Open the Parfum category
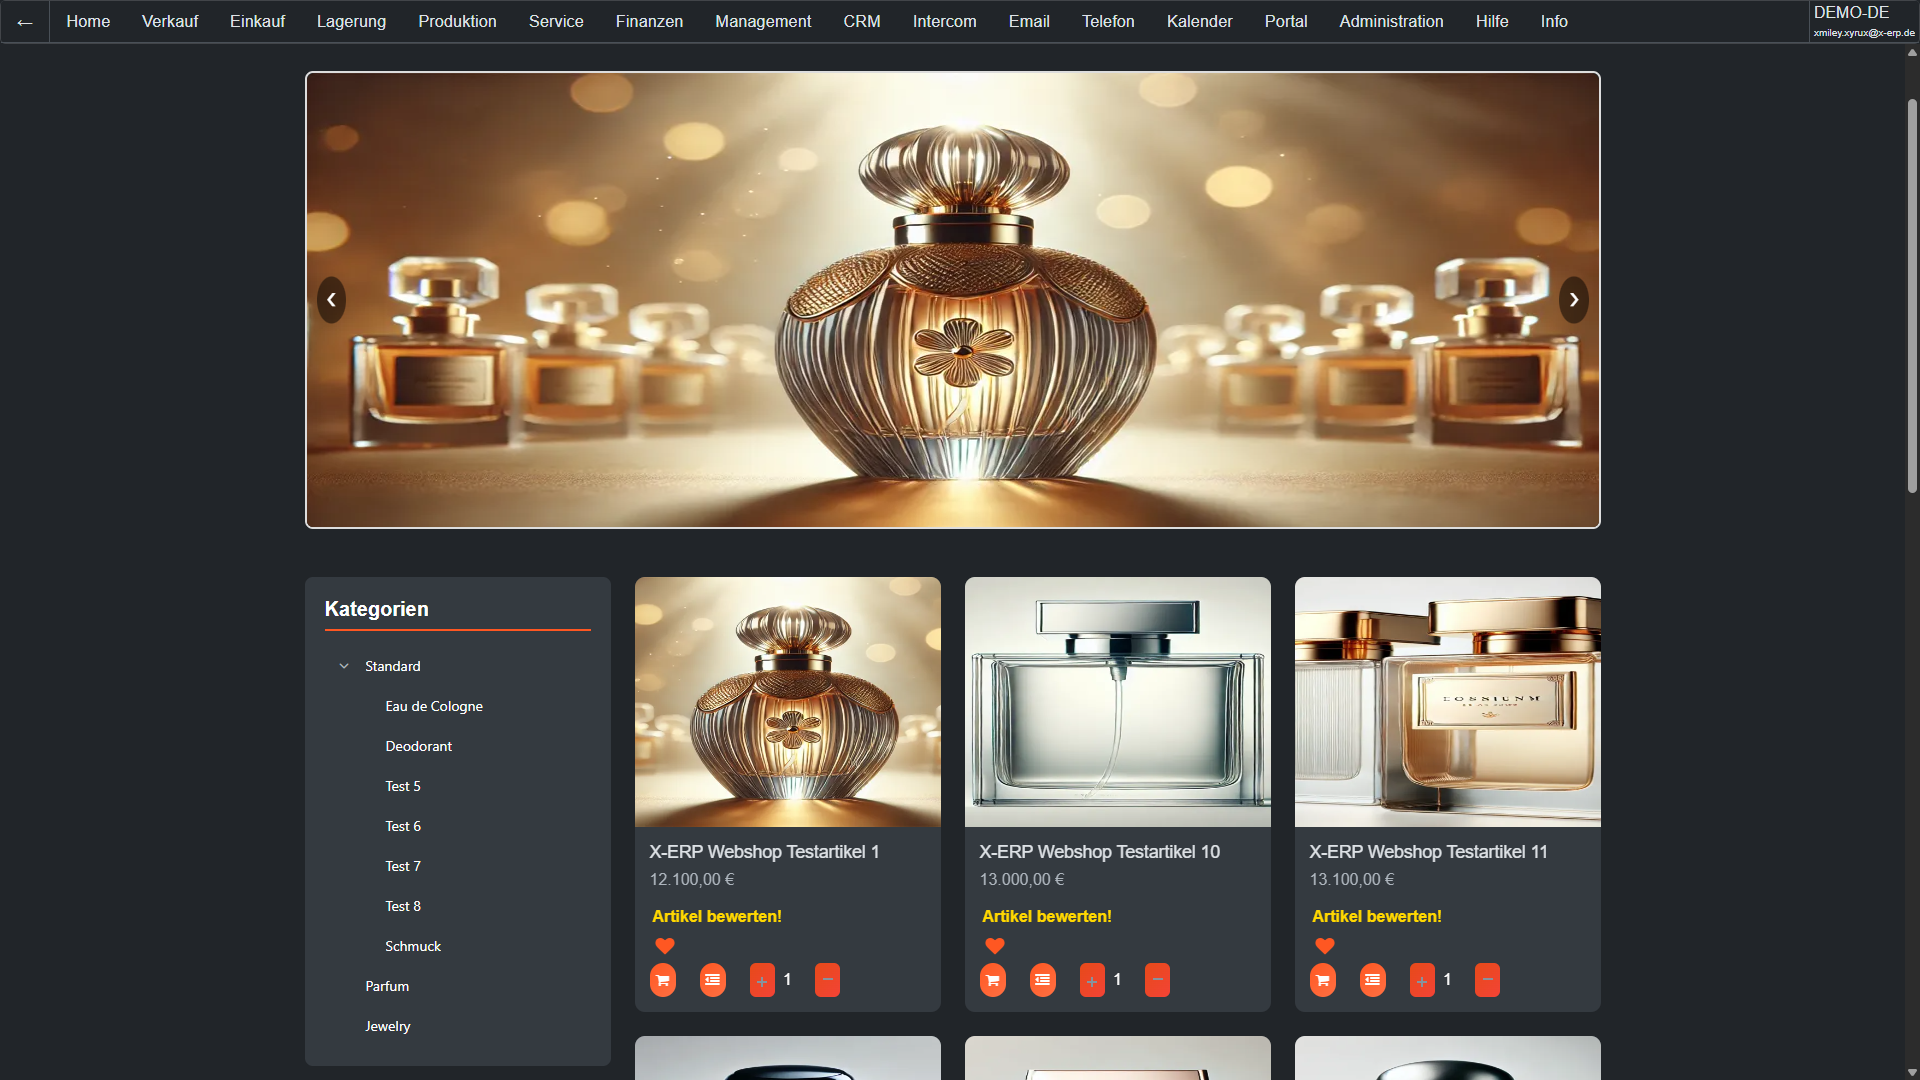This screenshot has width=1920, height=1080. click(386, 986)
